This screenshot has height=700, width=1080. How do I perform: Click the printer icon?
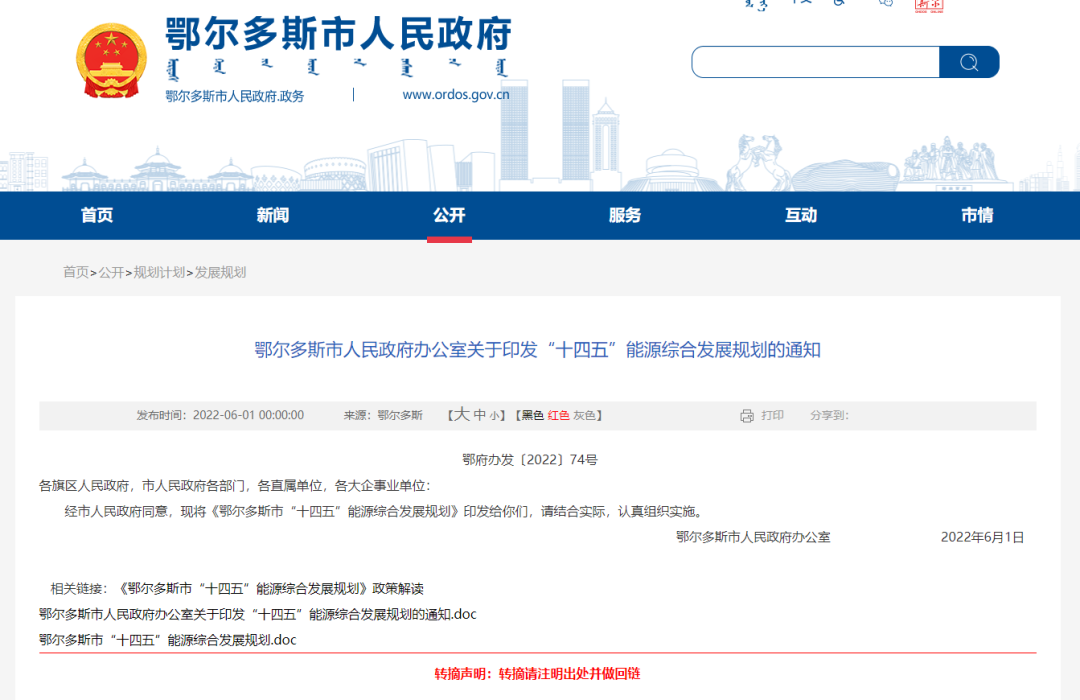click(747, 416)
